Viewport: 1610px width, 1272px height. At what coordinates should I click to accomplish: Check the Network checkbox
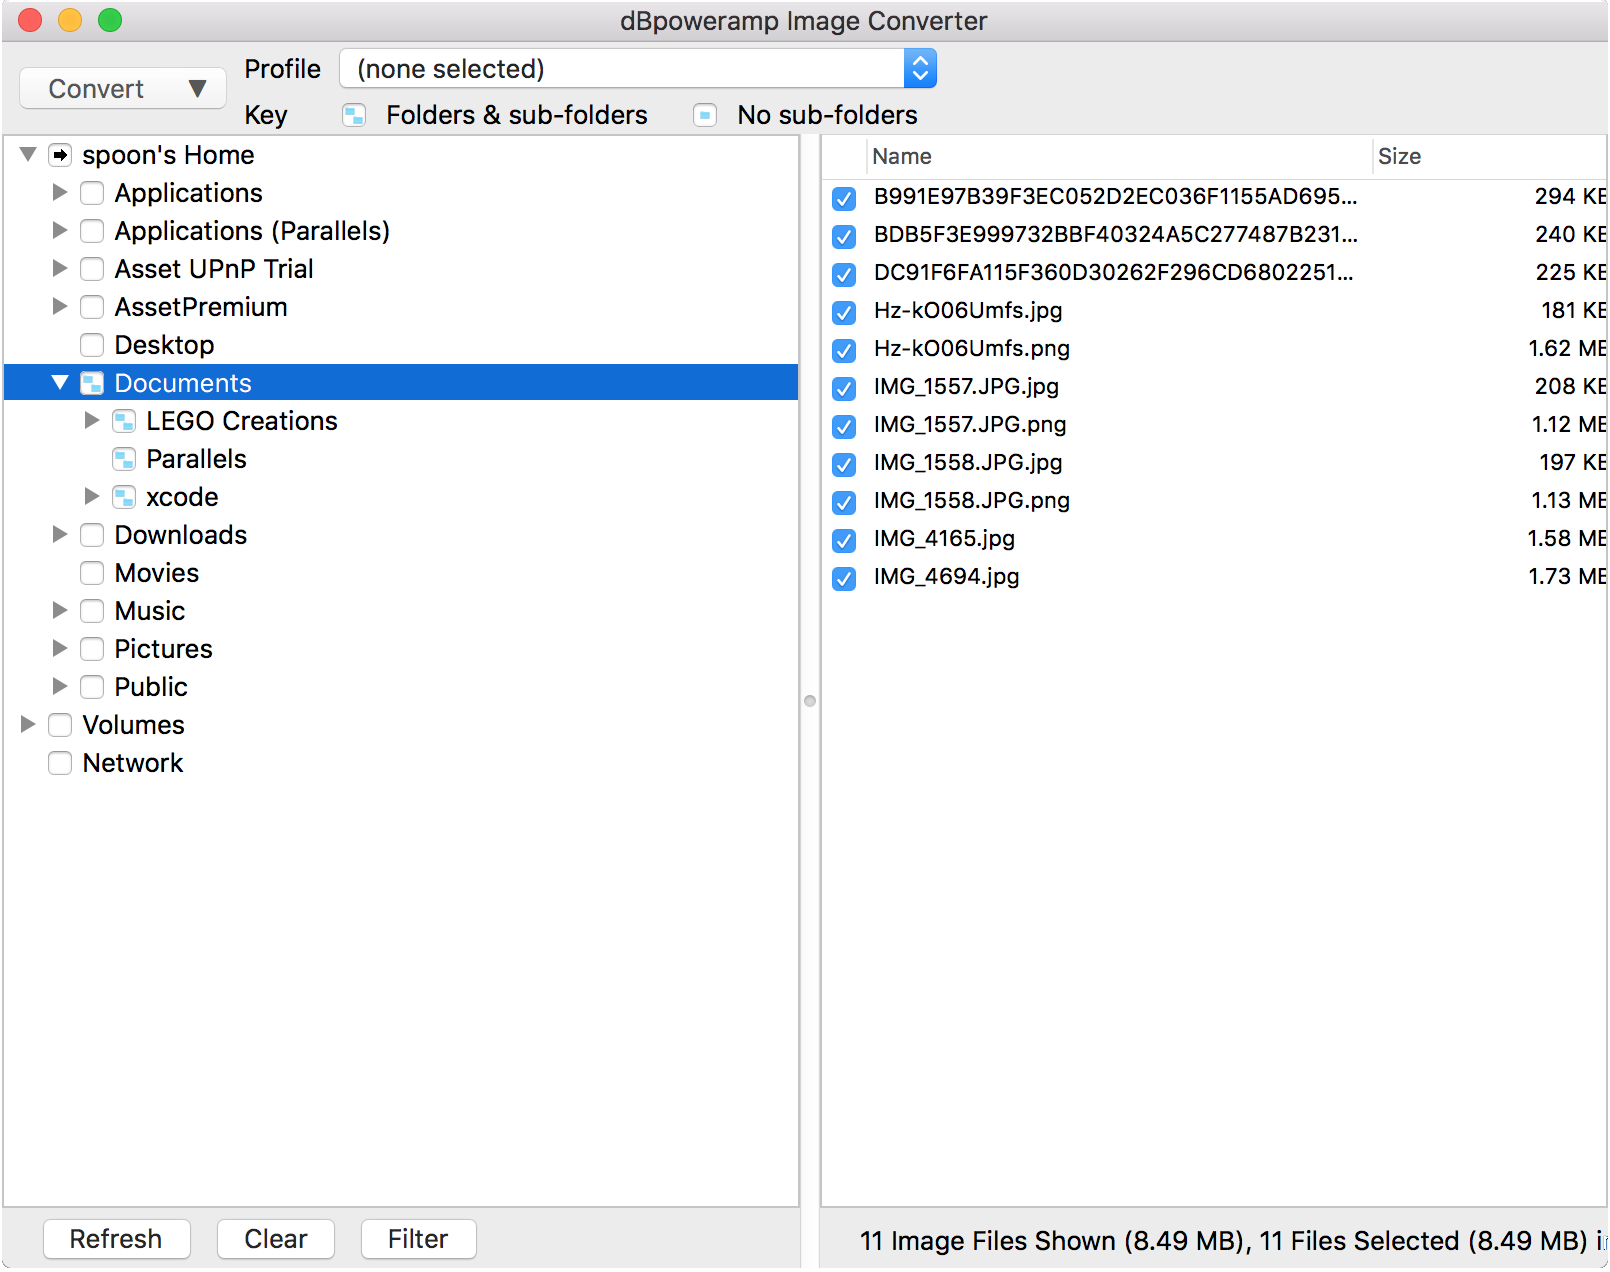click(x=60, y=763)
